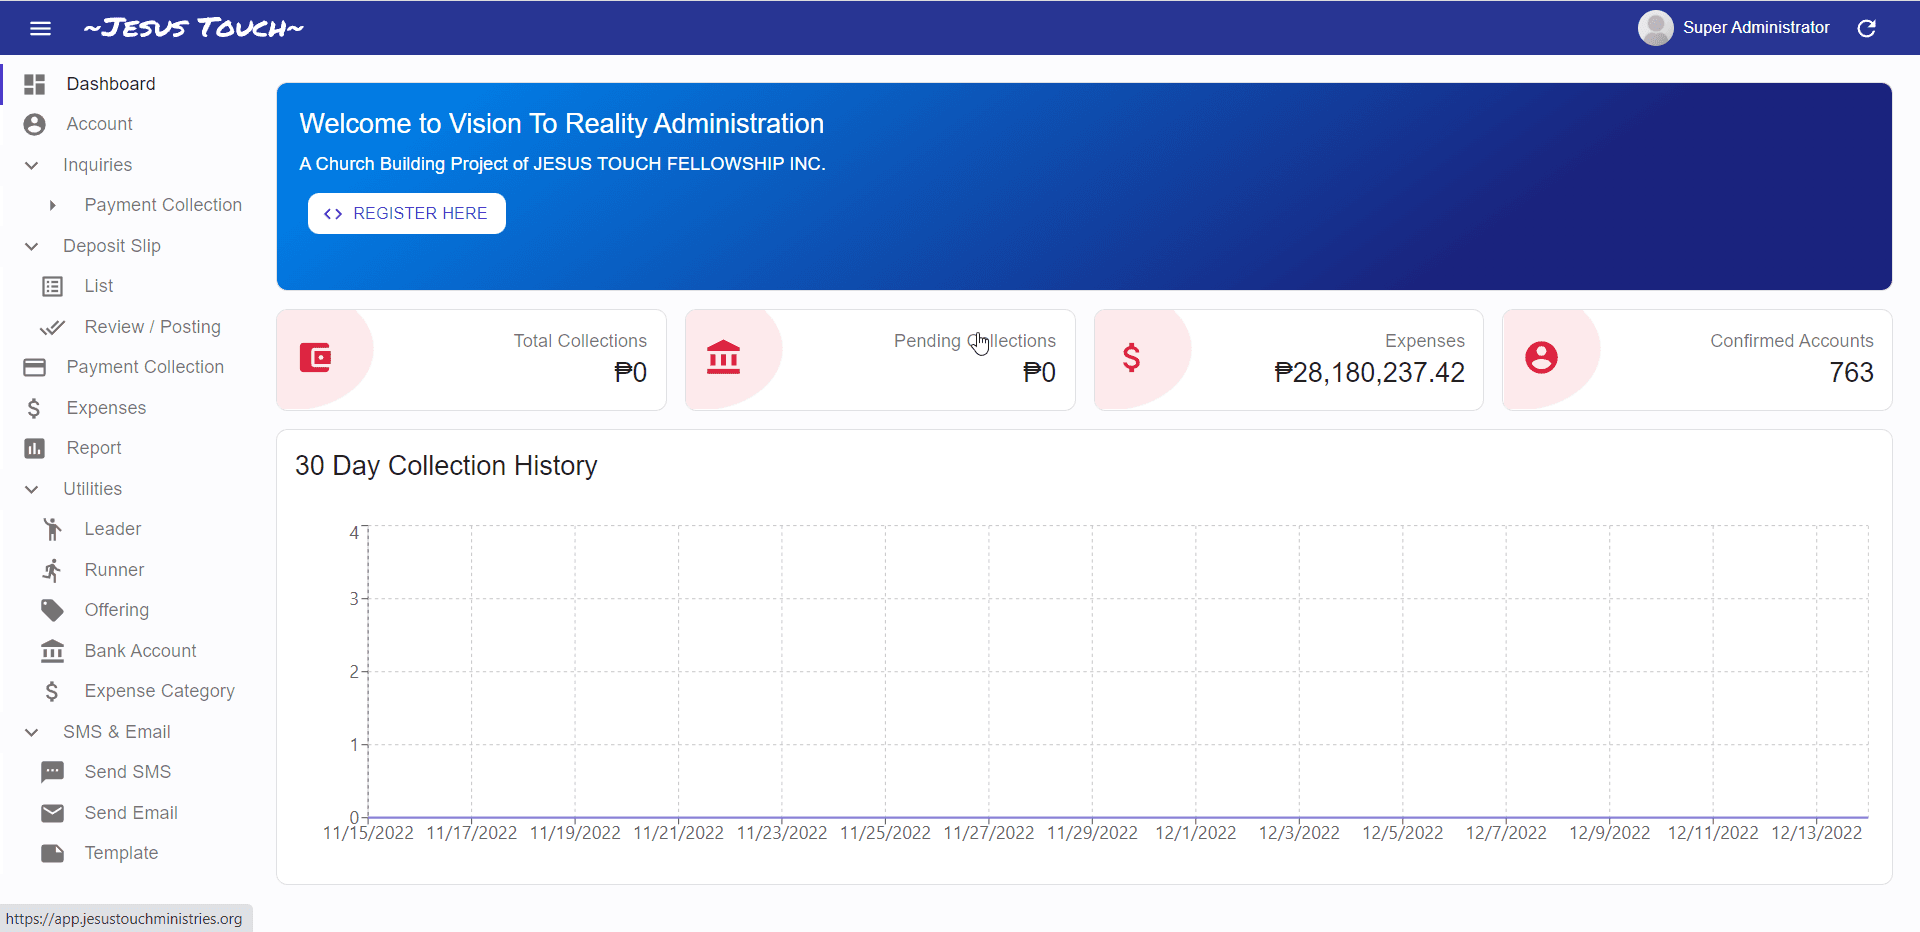Collapse the SMS & Email section chevron
Screen dimensions: 1920x932
coord(32,732)
